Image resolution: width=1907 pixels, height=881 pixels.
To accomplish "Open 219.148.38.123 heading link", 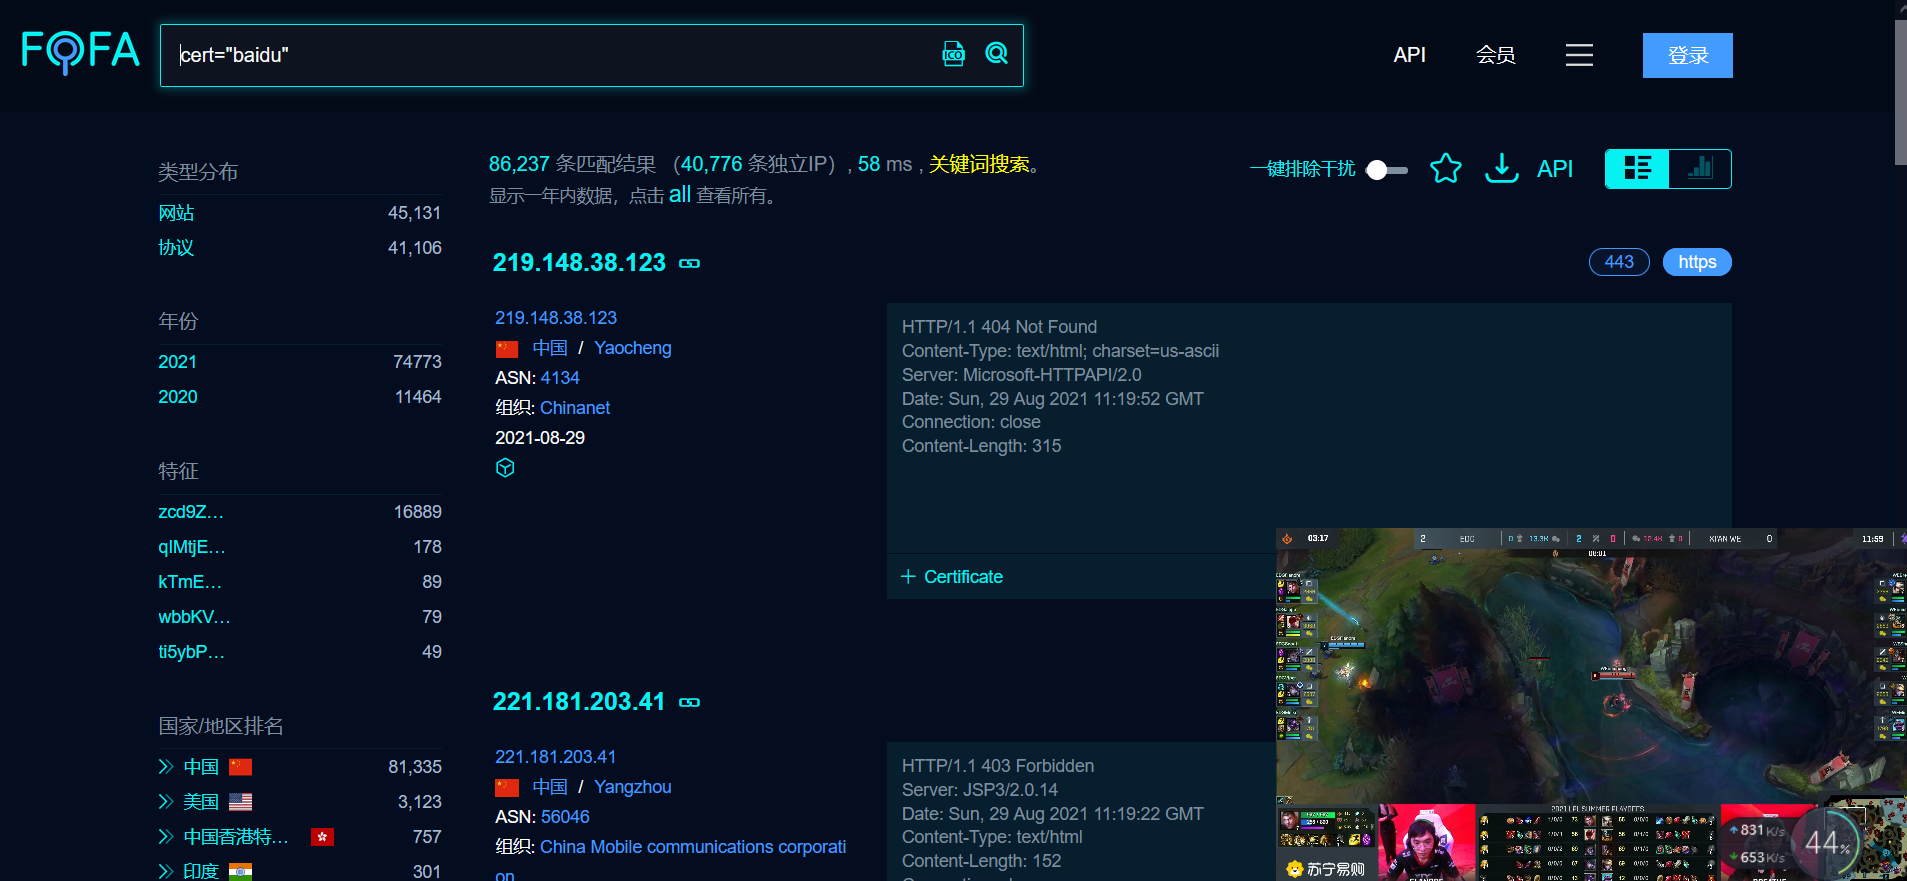I will (579, 262).
